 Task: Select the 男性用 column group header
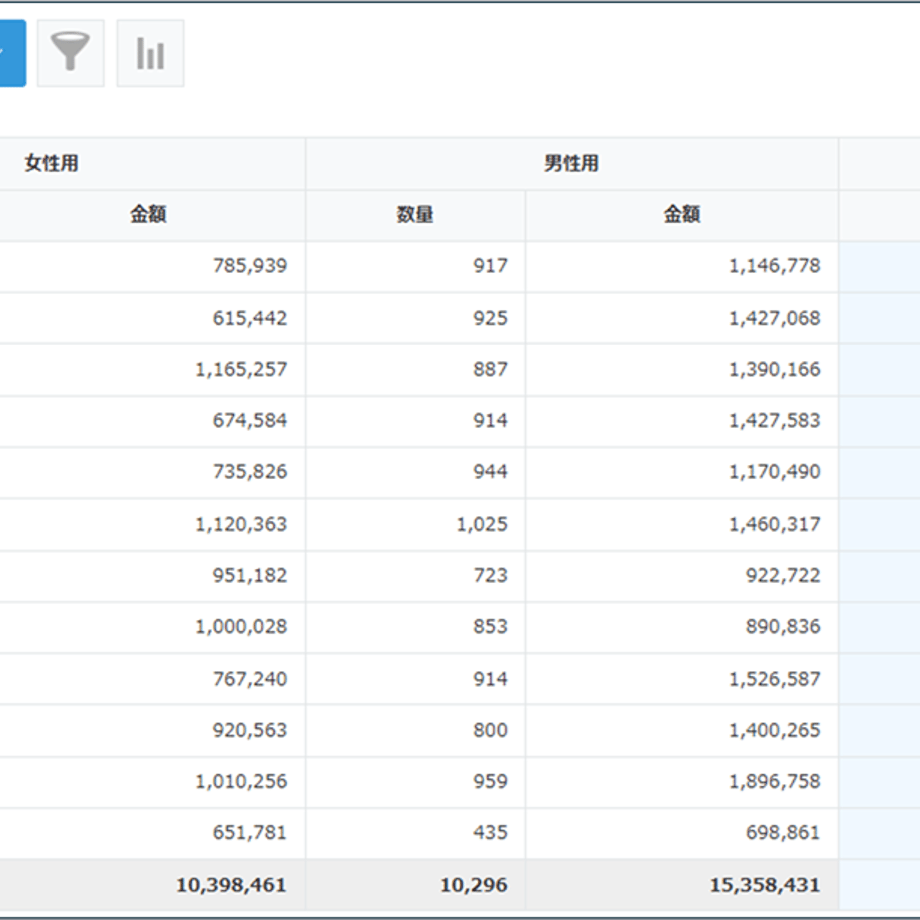click(x=571, y=163)
